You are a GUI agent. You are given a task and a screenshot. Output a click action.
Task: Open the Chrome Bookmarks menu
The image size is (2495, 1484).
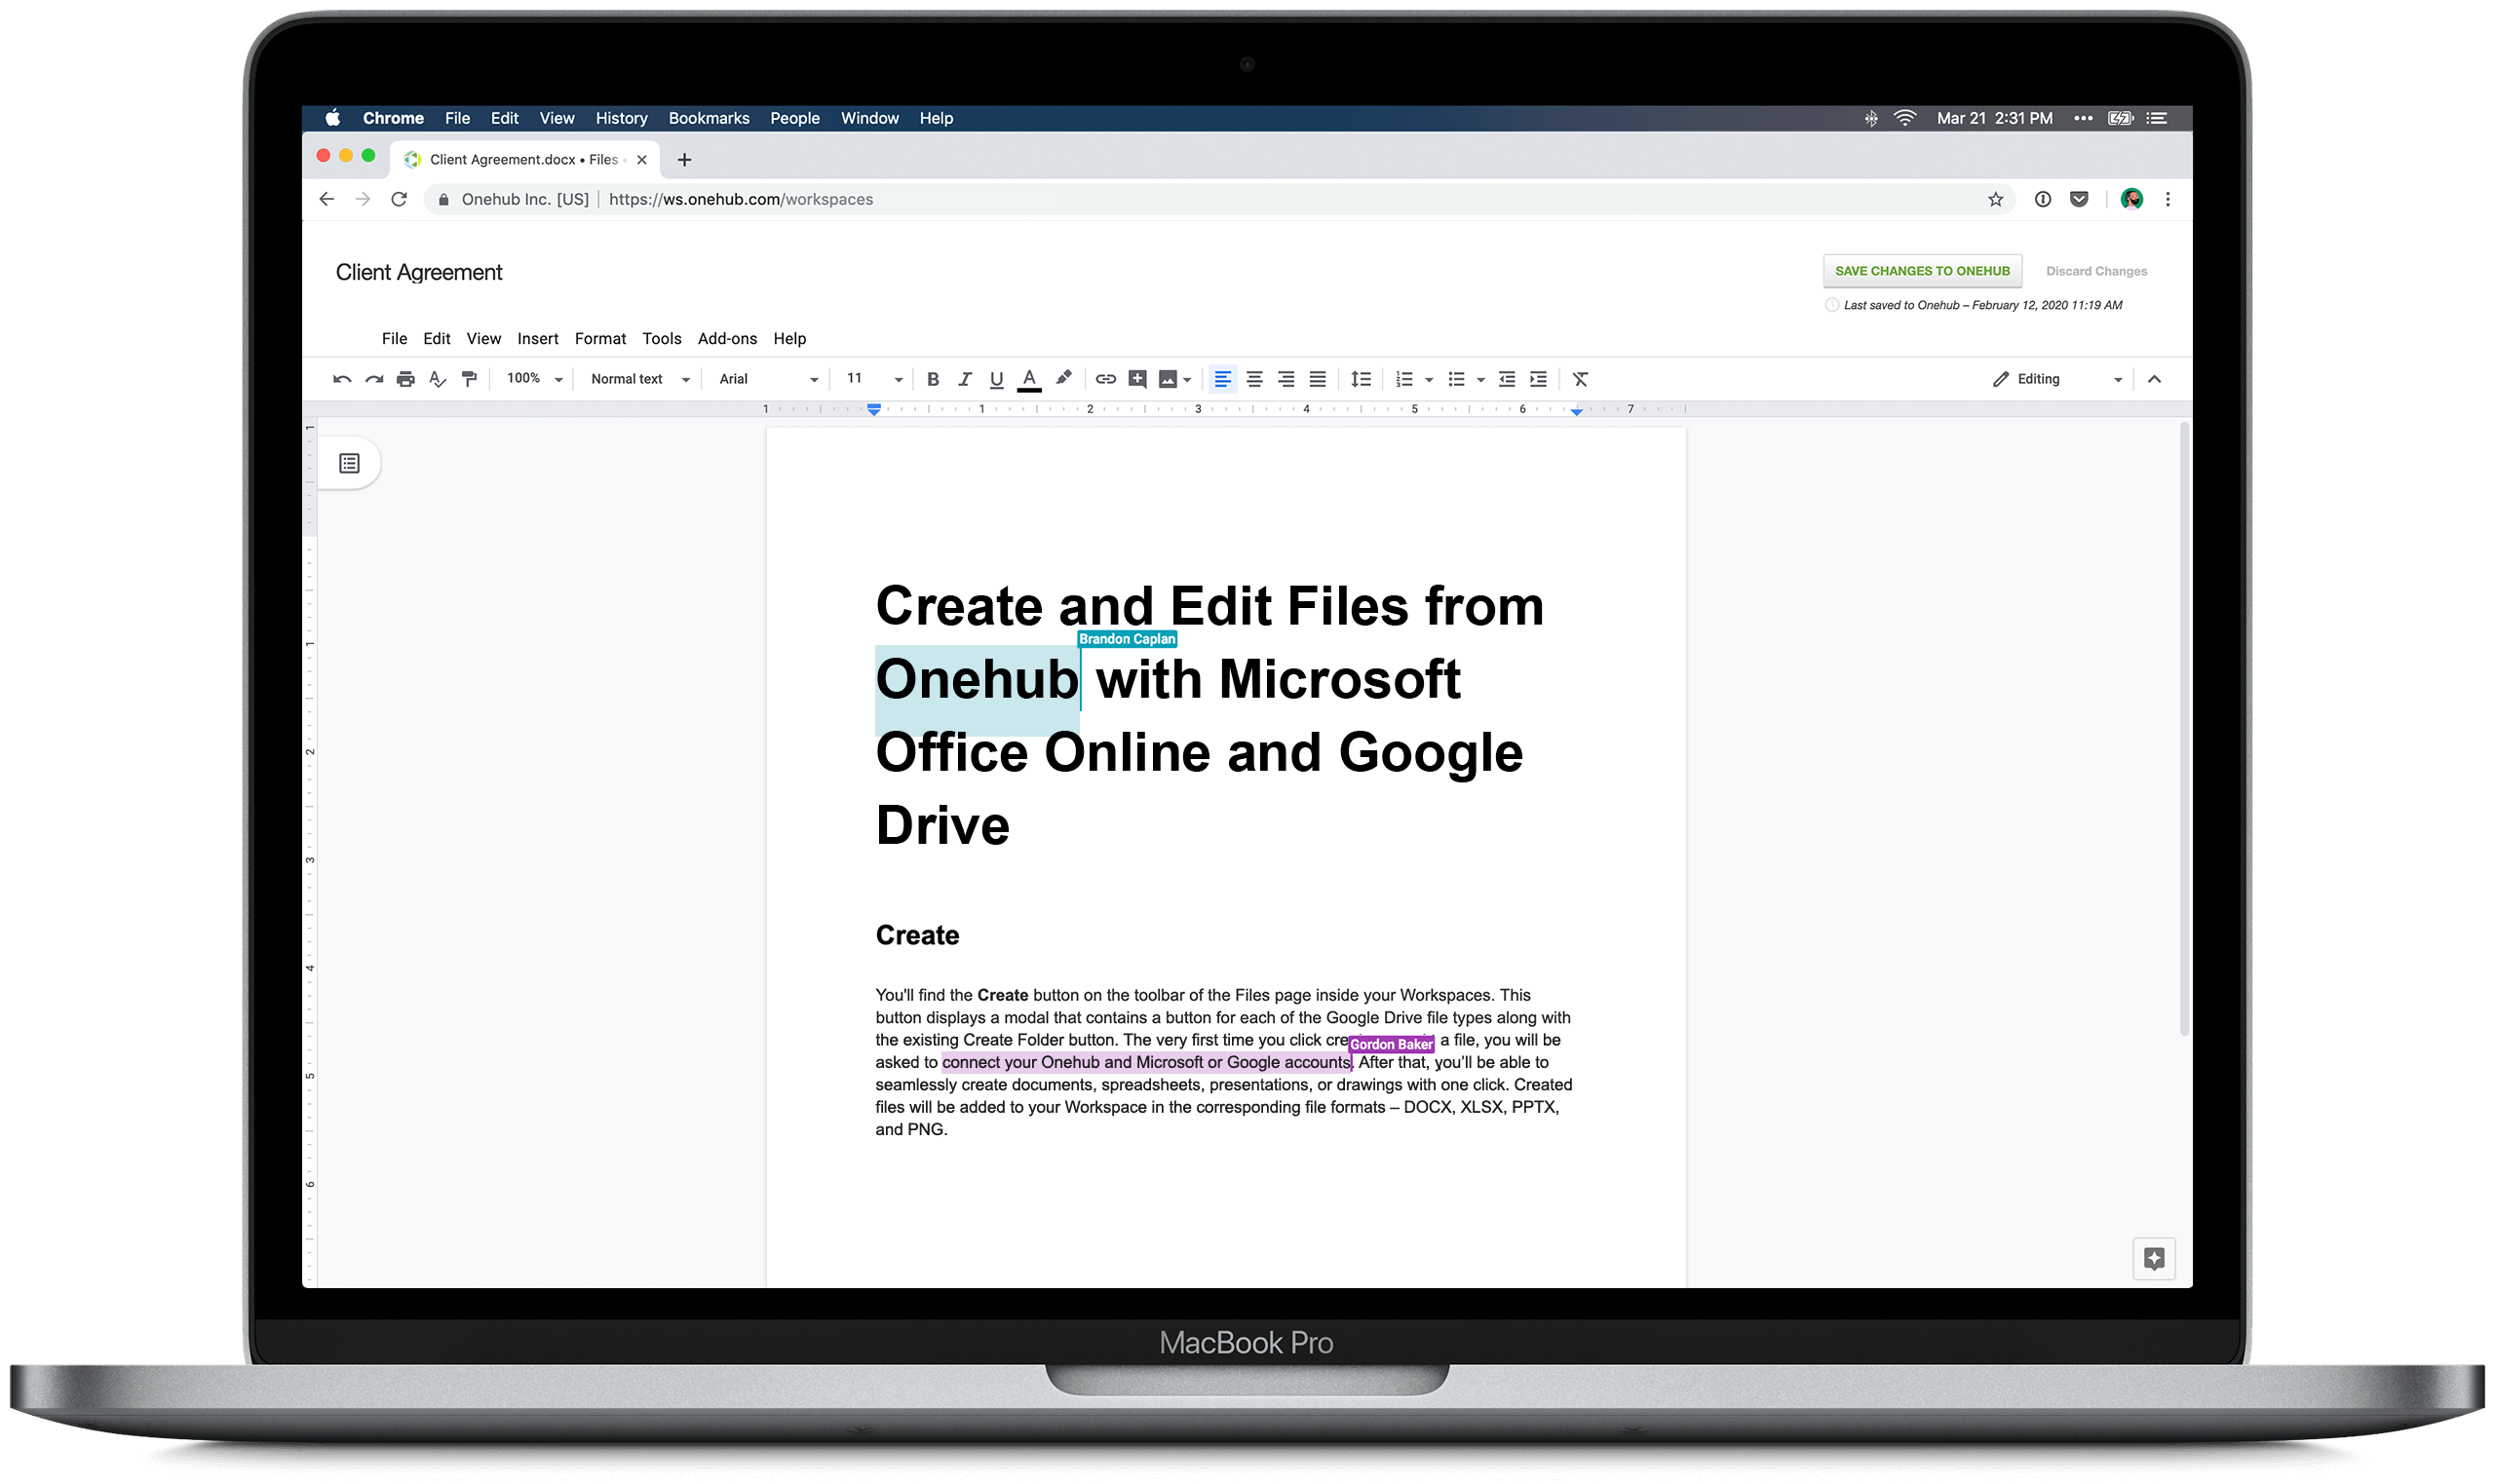708,118
